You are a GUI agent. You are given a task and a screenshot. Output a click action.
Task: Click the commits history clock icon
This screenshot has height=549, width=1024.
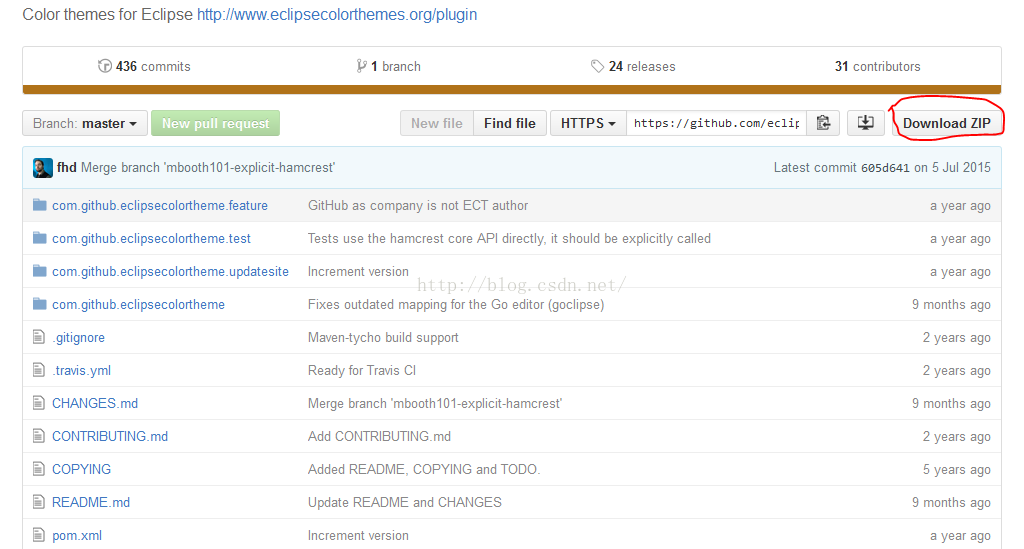104,66
